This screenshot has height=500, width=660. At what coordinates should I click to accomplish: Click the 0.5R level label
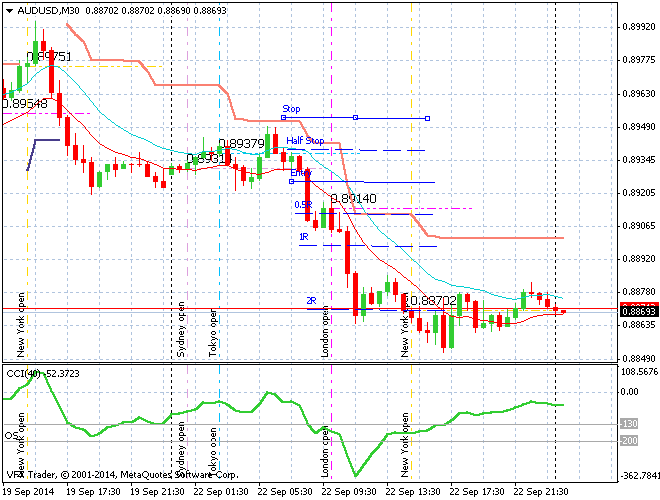303,205
